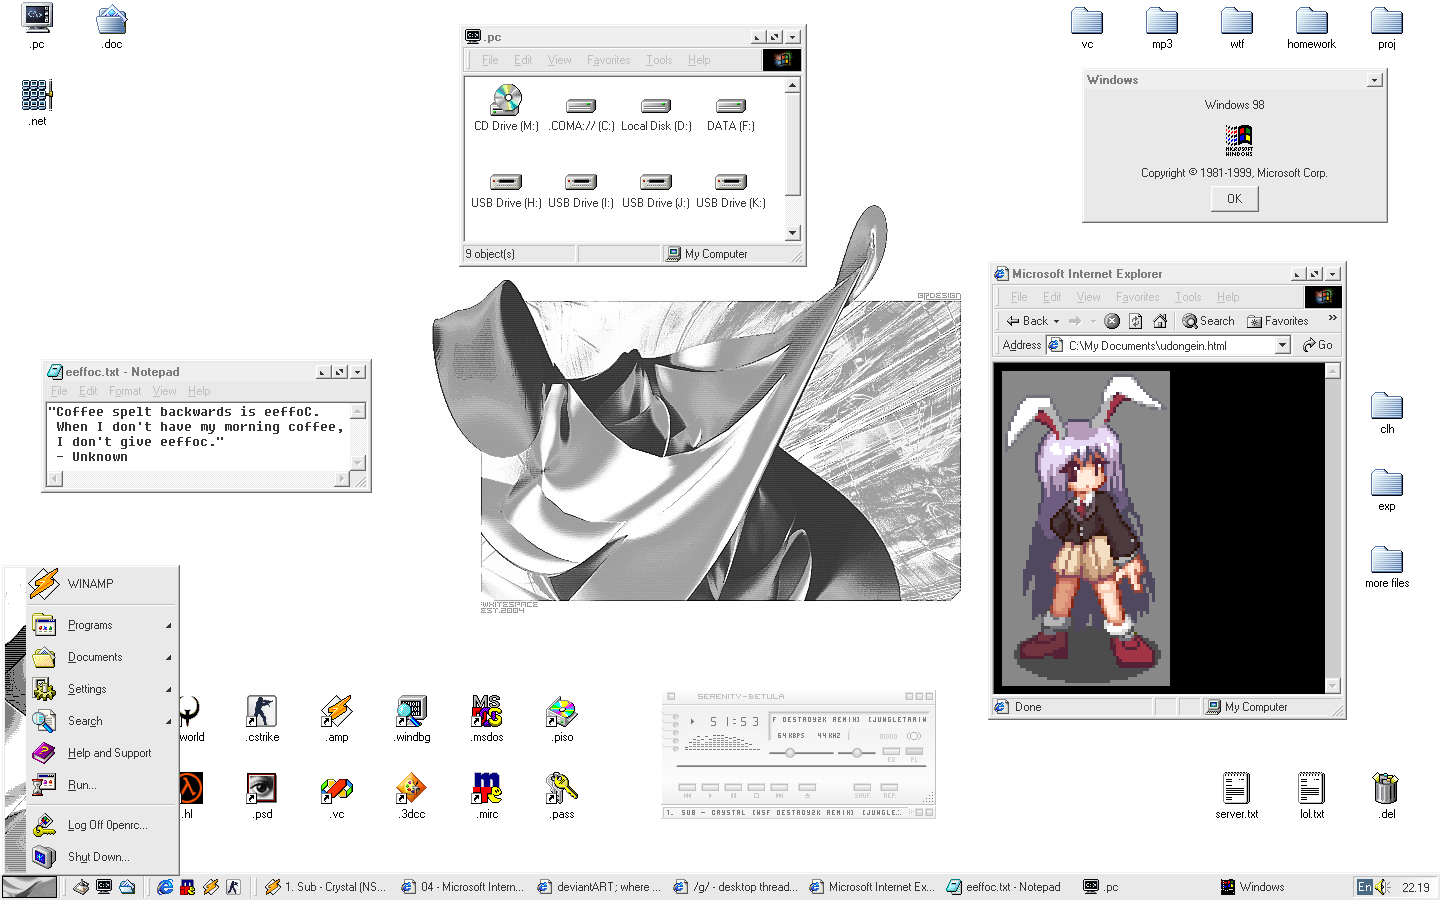
Task: Select the .doc desktop icon
Action: point(112,27)
